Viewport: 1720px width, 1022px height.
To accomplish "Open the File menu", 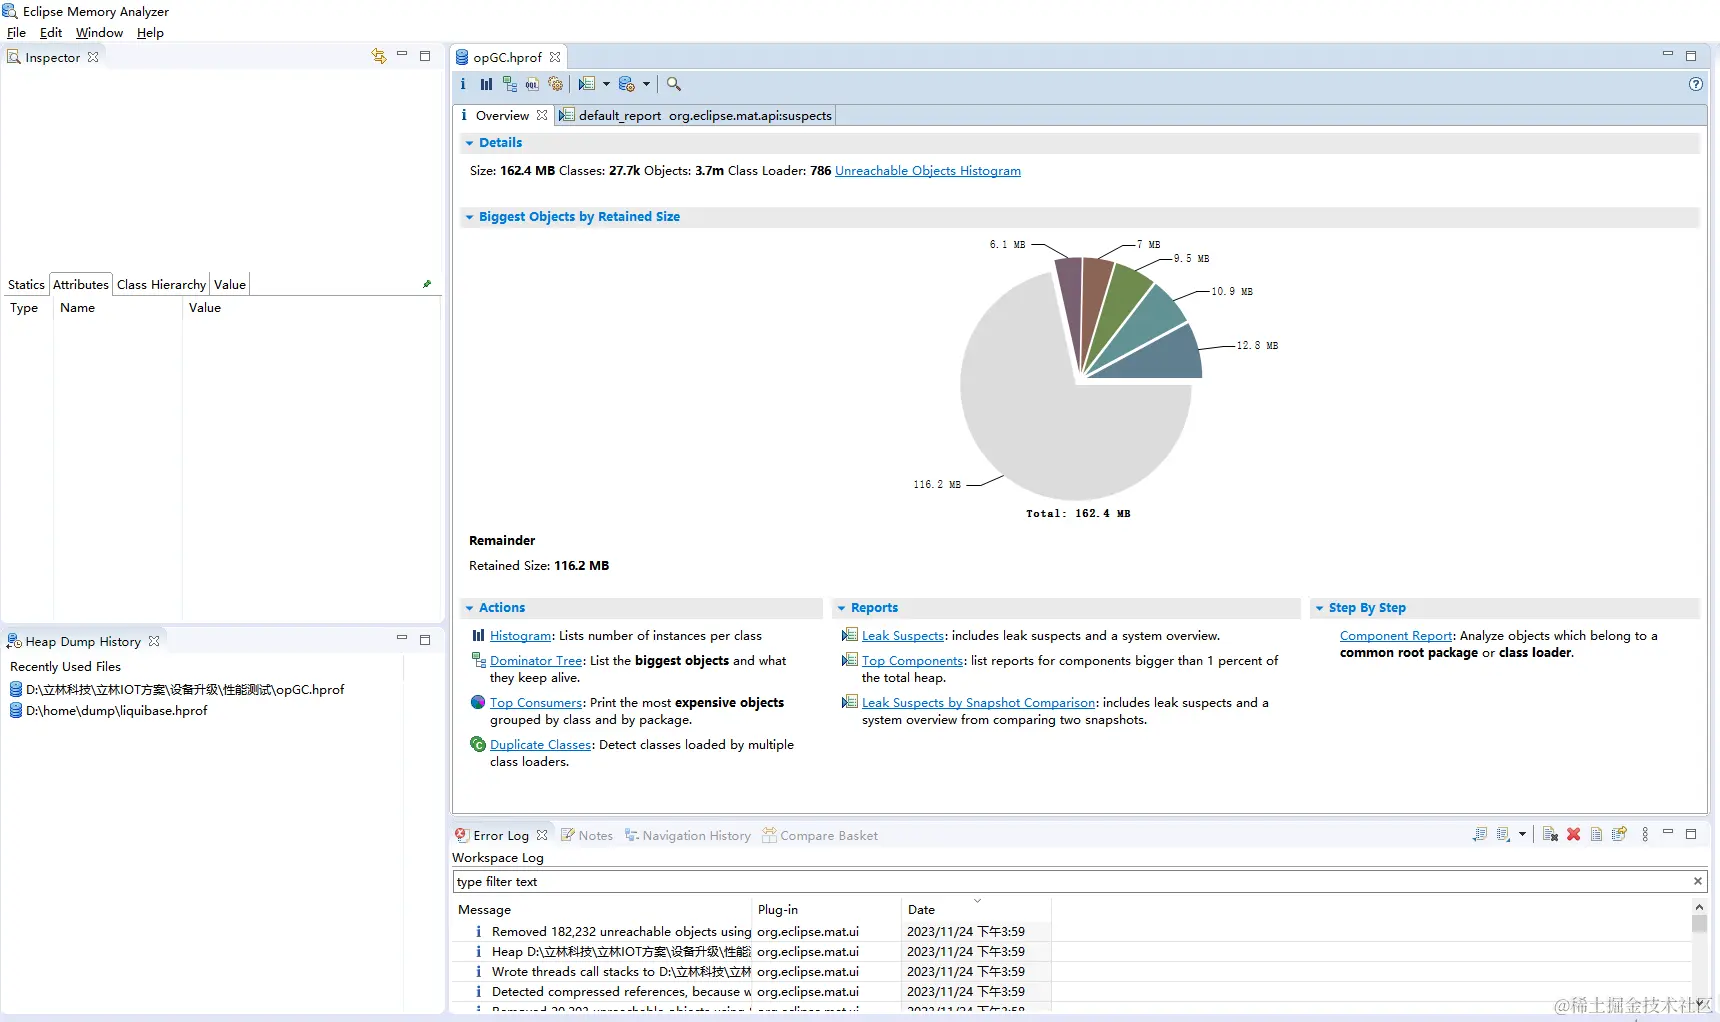I will click(x=16, y=32).
